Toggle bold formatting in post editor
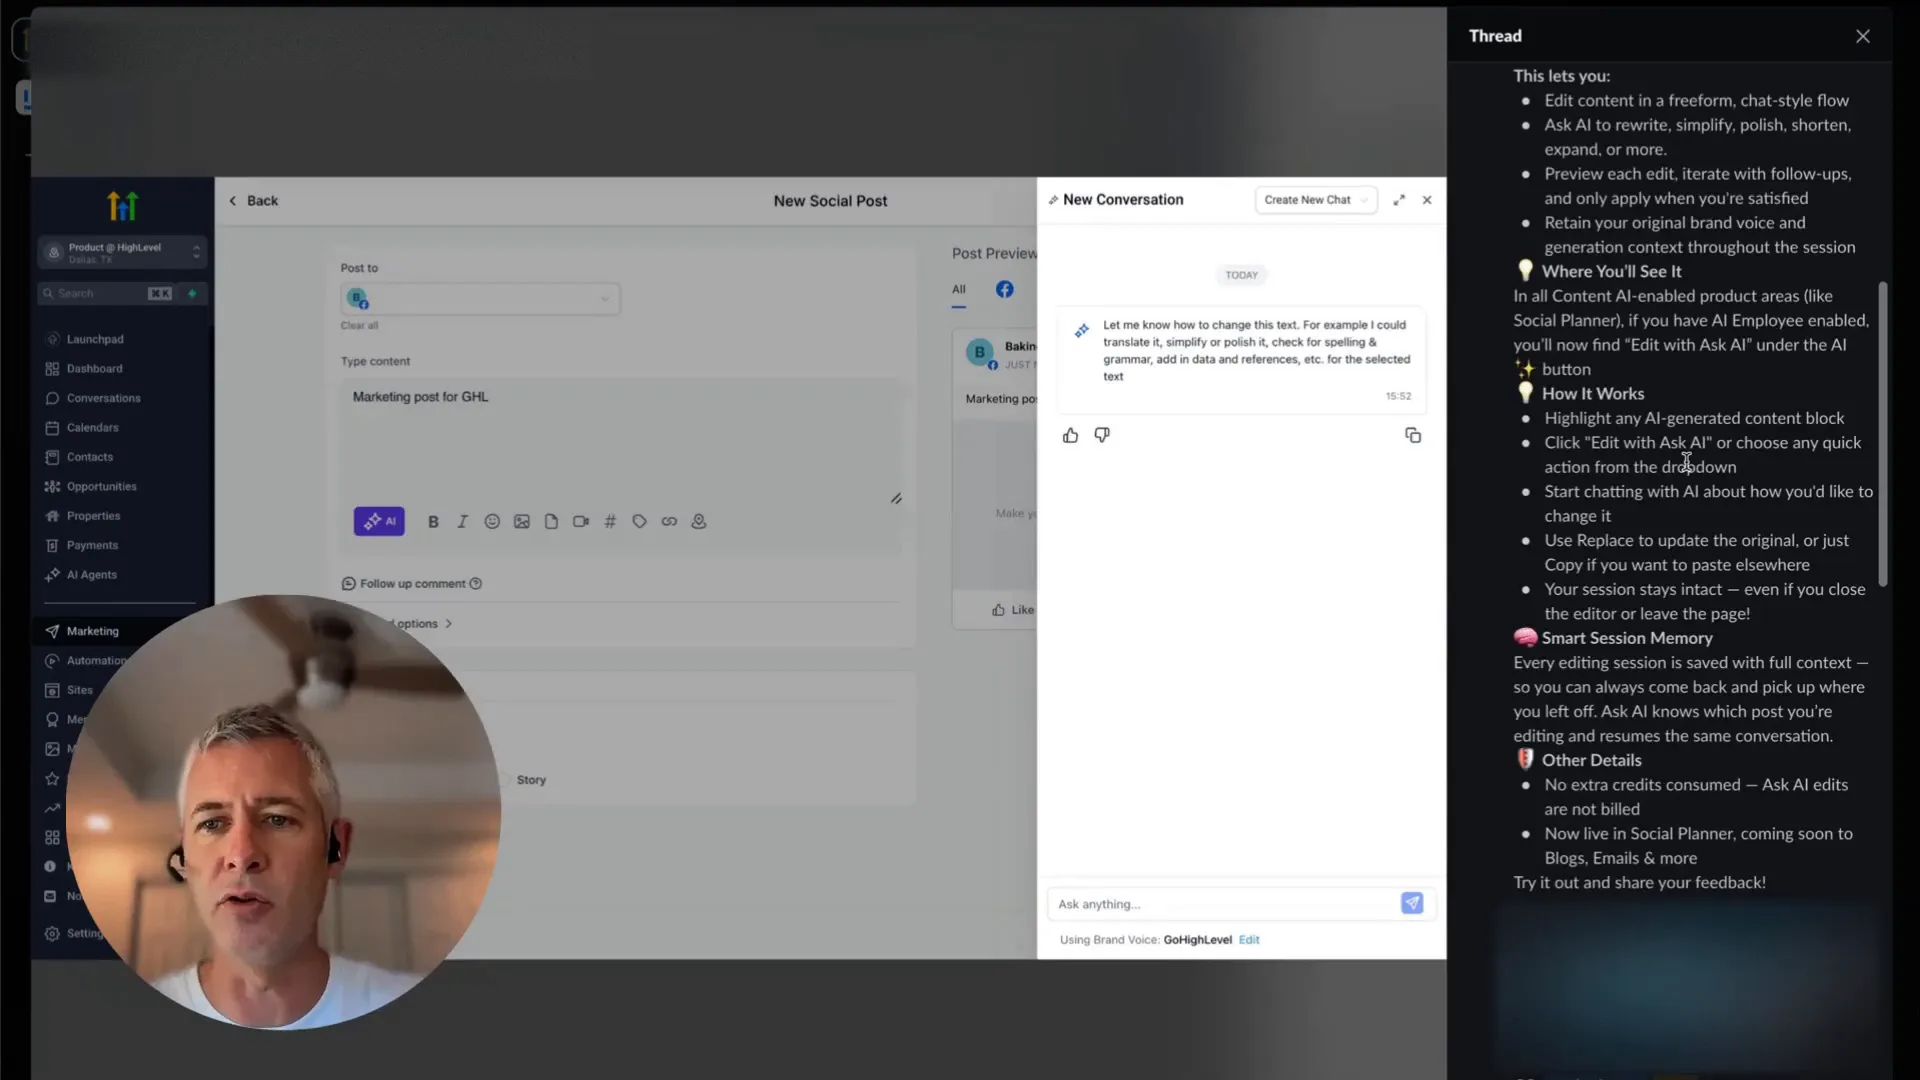The height and width of the screenshot is (1080, 1920). coord(433,521)
